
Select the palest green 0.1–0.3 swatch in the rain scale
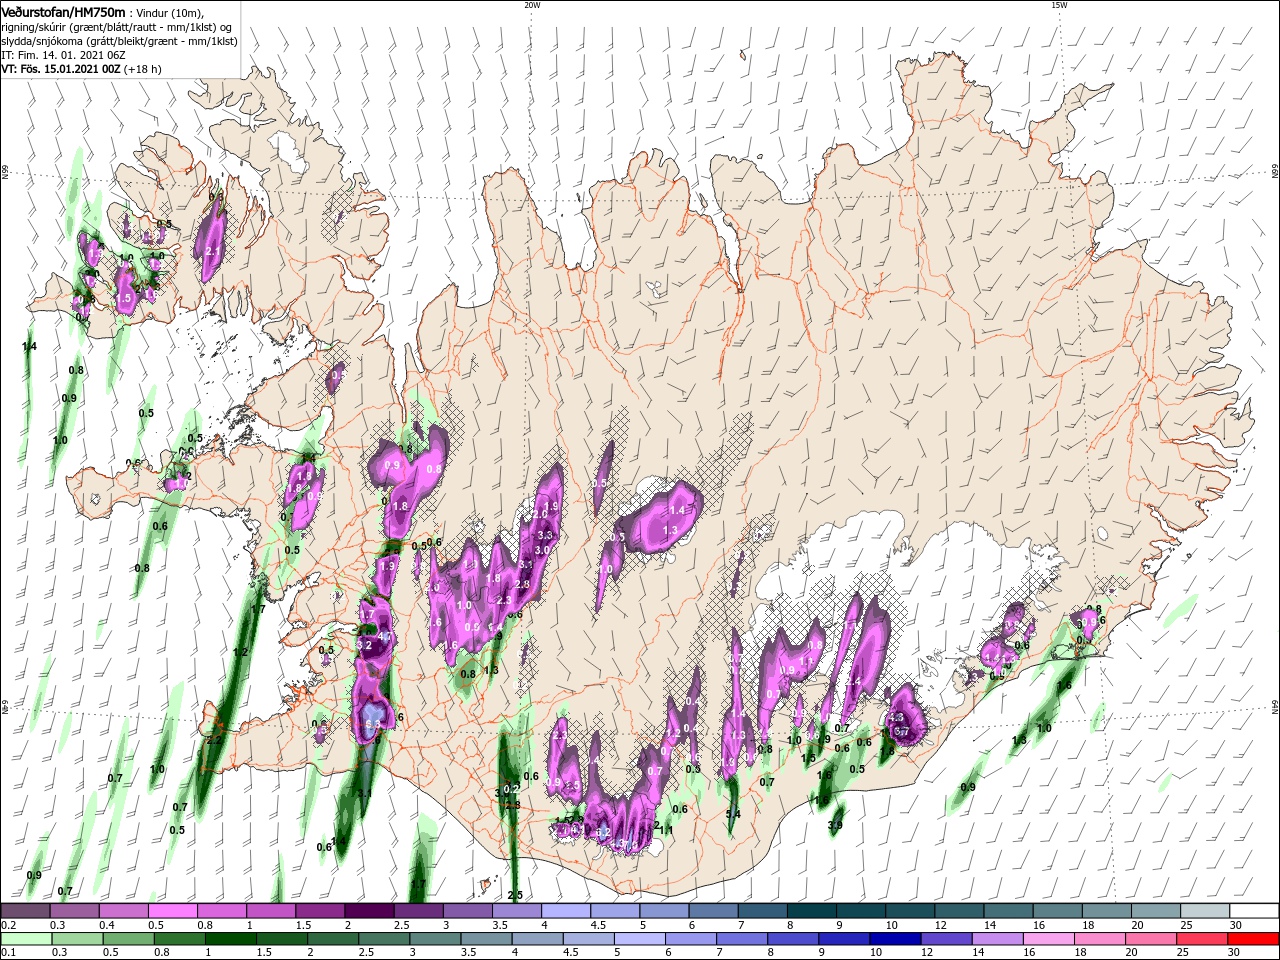26,939
